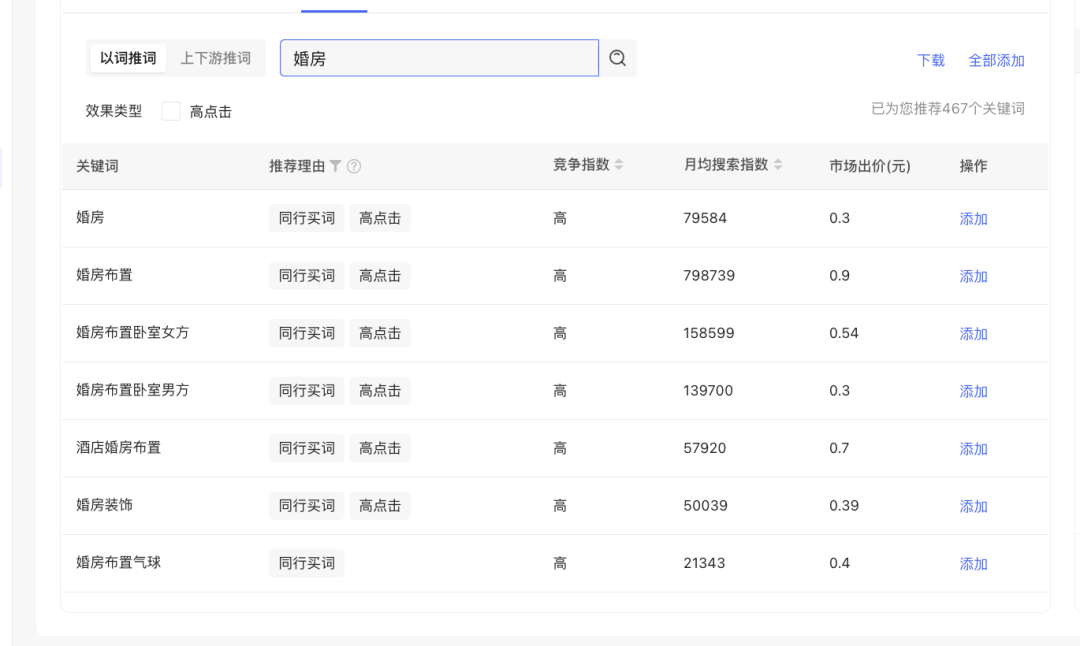
Task: Select keyword cell 酒店婚房布置
Action: [x=118, y=448]
